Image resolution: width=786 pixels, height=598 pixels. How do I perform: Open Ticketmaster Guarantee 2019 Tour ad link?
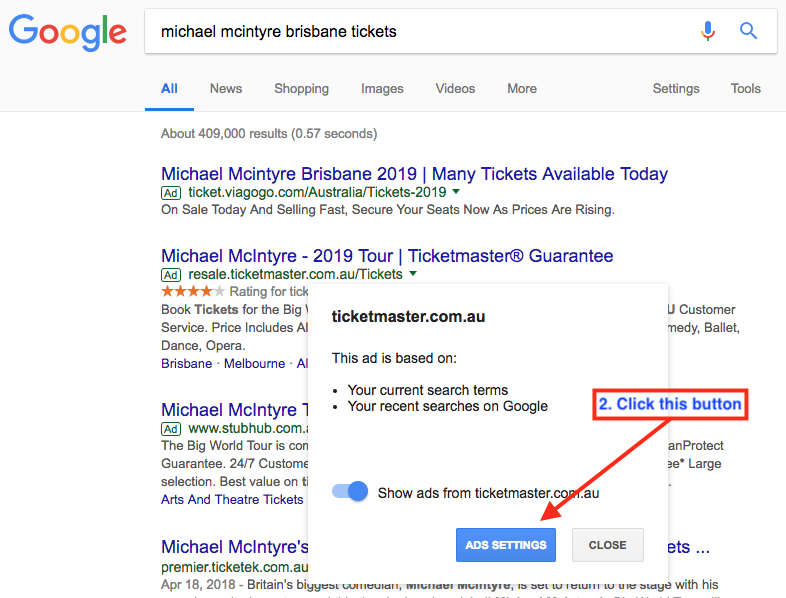387,256
